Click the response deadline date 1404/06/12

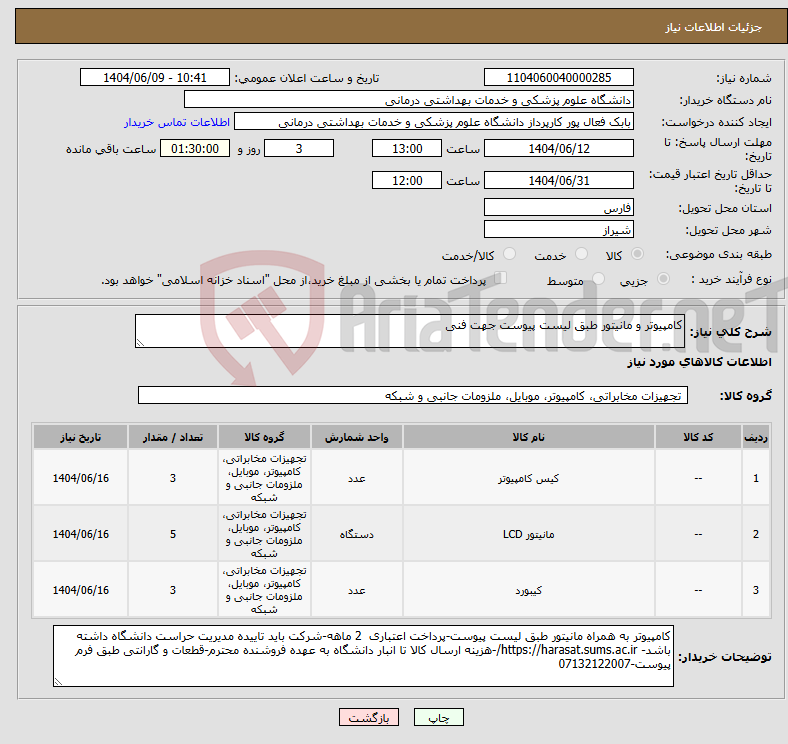pos(558,149)
